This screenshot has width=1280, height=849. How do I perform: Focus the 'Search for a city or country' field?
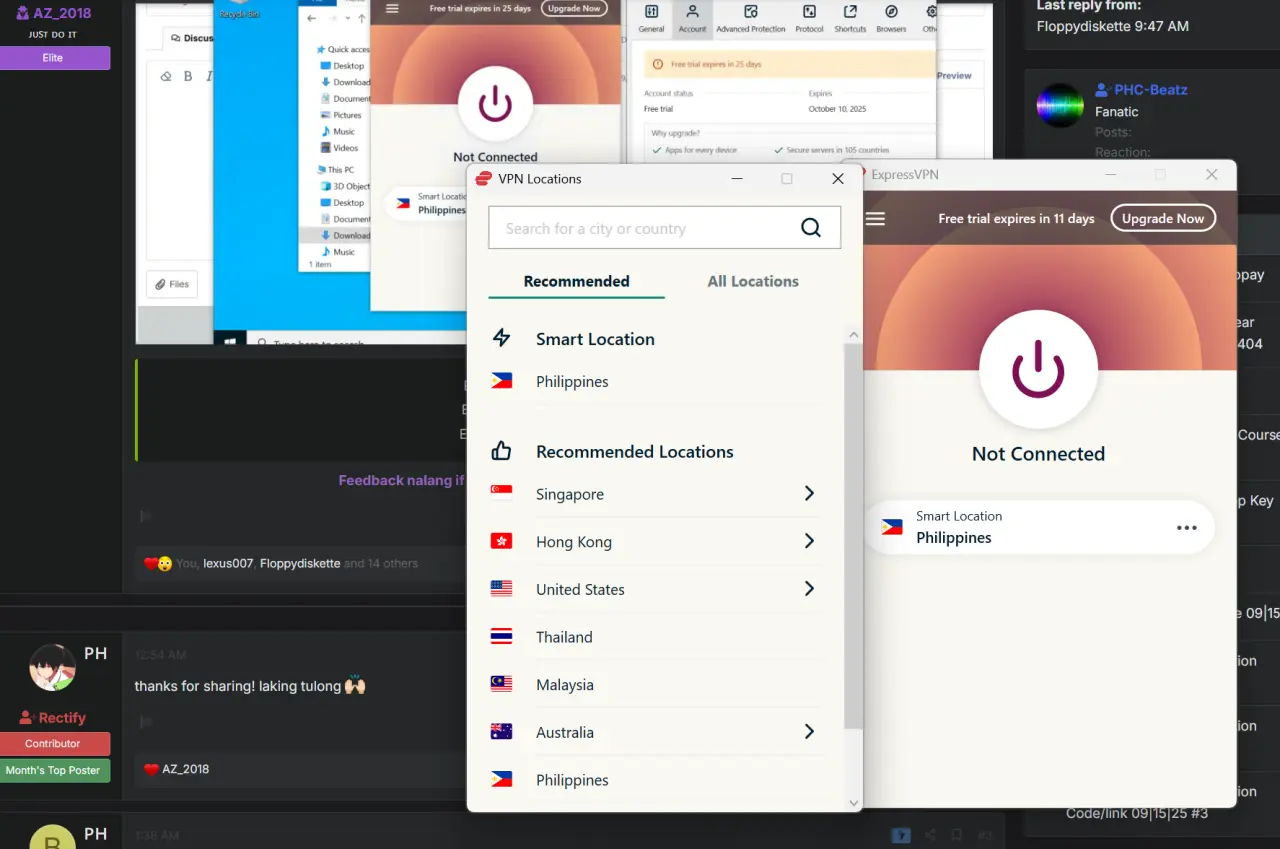tap(664, 228)
